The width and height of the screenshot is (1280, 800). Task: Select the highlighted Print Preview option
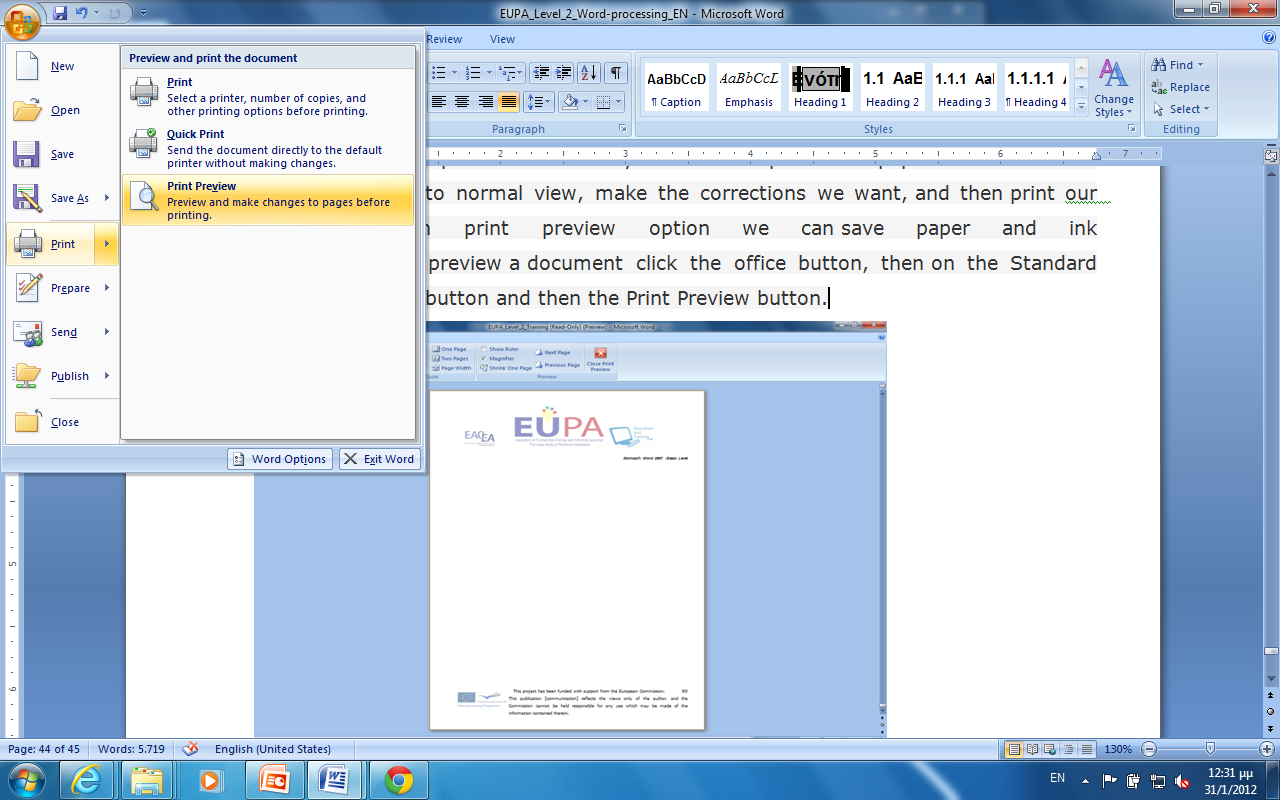click(268, 200)
